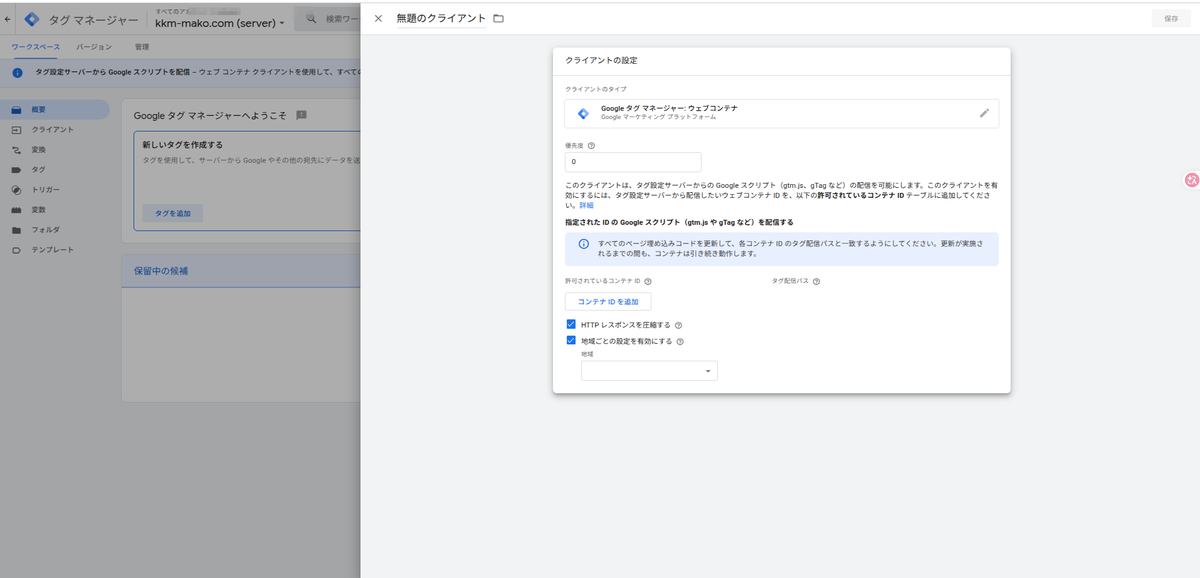Click the Google Tag Manager web container icon

[583, 113]
